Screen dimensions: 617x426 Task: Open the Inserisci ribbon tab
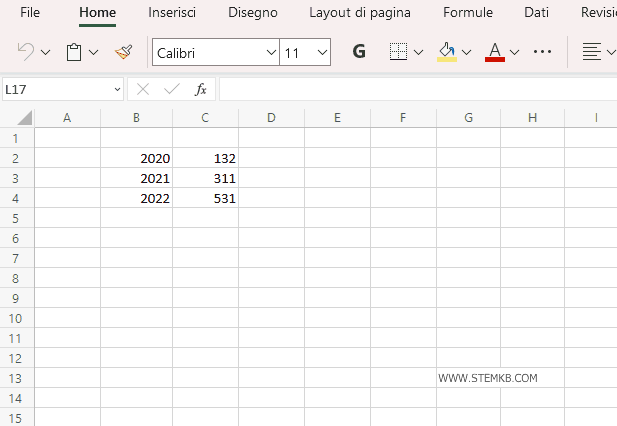(x=172, y=13)
